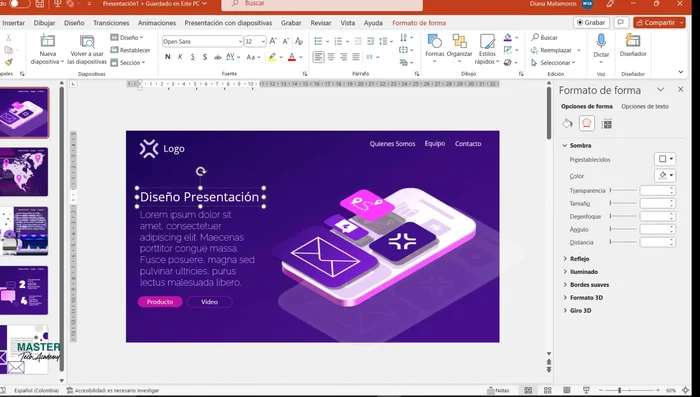
Task: Click the title bar Buscar search box
Action: click(322, 4)
